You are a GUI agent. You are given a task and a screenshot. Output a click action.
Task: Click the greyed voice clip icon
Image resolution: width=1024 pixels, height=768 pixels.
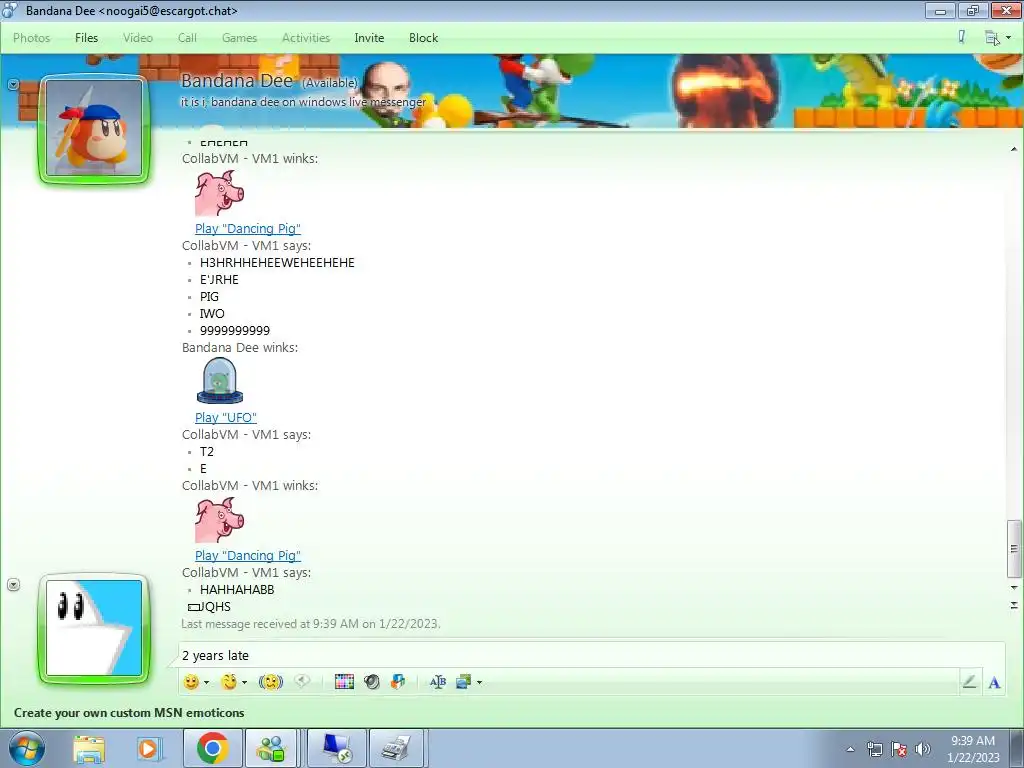point(302,681)
